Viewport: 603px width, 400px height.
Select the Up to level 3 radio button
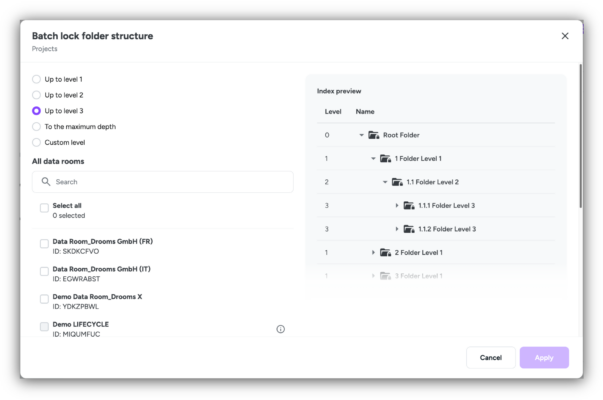[36, 111]
